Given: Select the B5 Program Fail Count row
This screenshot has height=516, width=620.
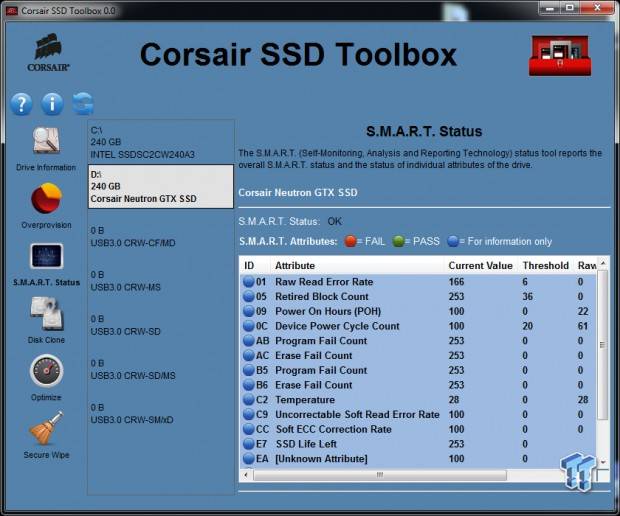Looking at the screenshot, I should pos(418,370).
